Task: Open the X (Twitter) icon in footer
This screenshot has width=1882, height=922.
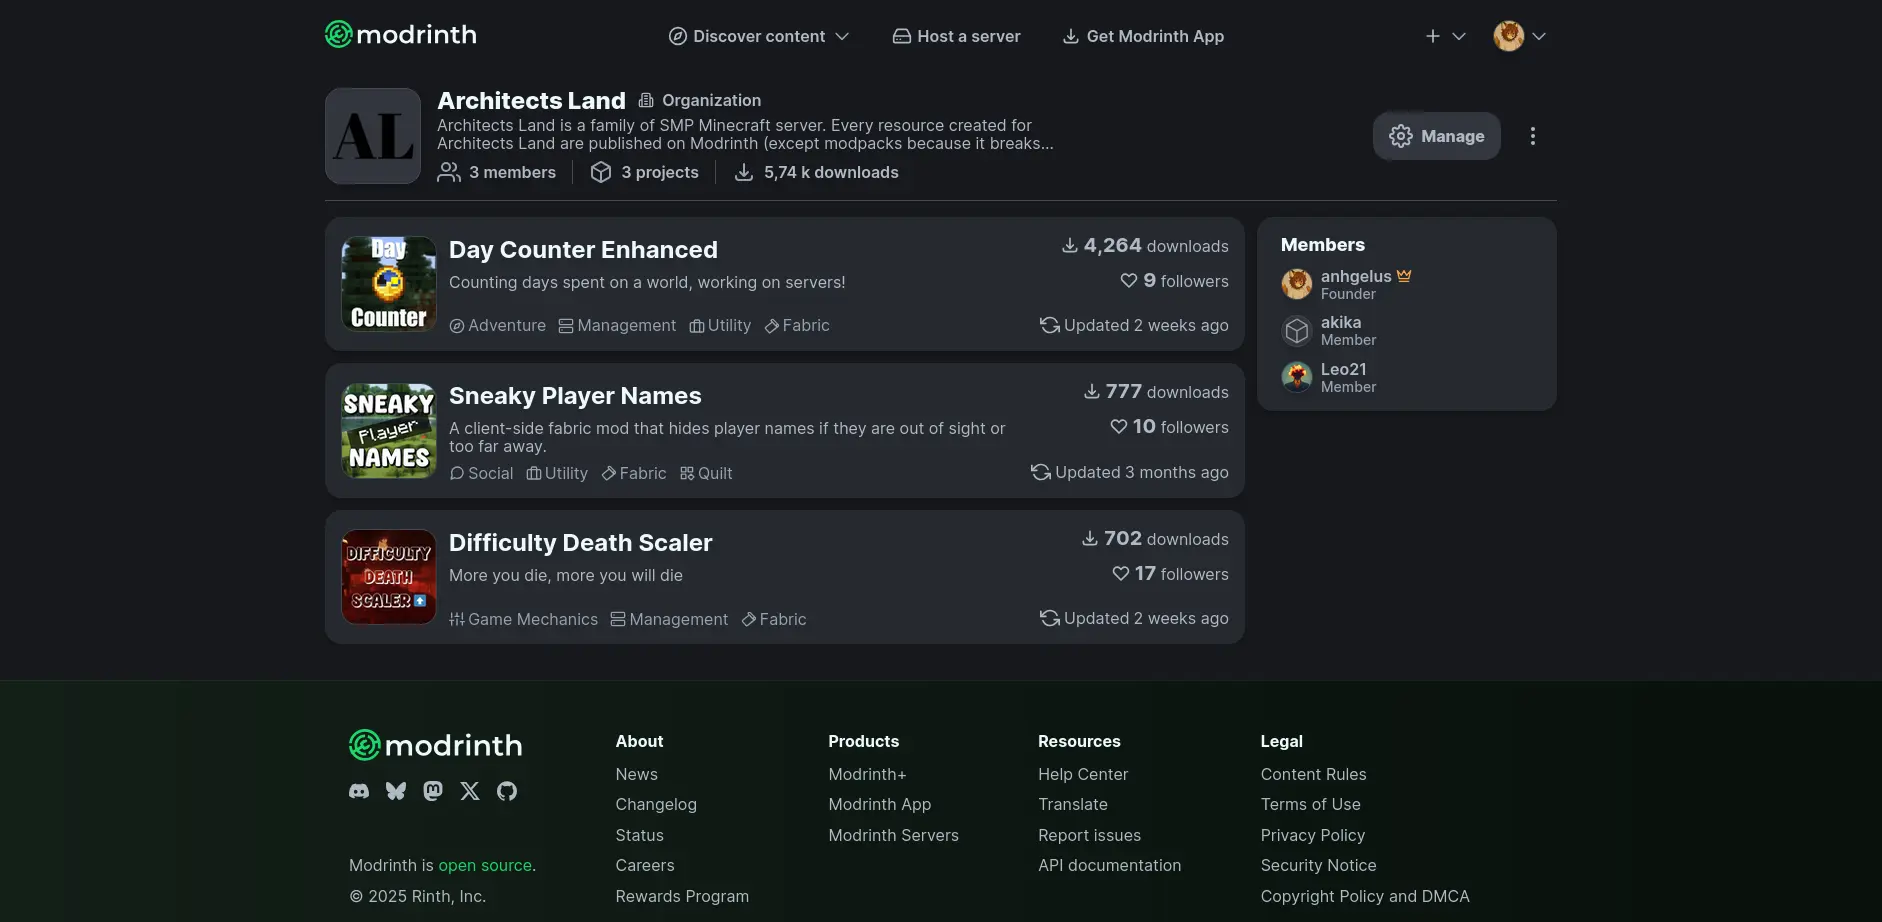Action: 470,791
